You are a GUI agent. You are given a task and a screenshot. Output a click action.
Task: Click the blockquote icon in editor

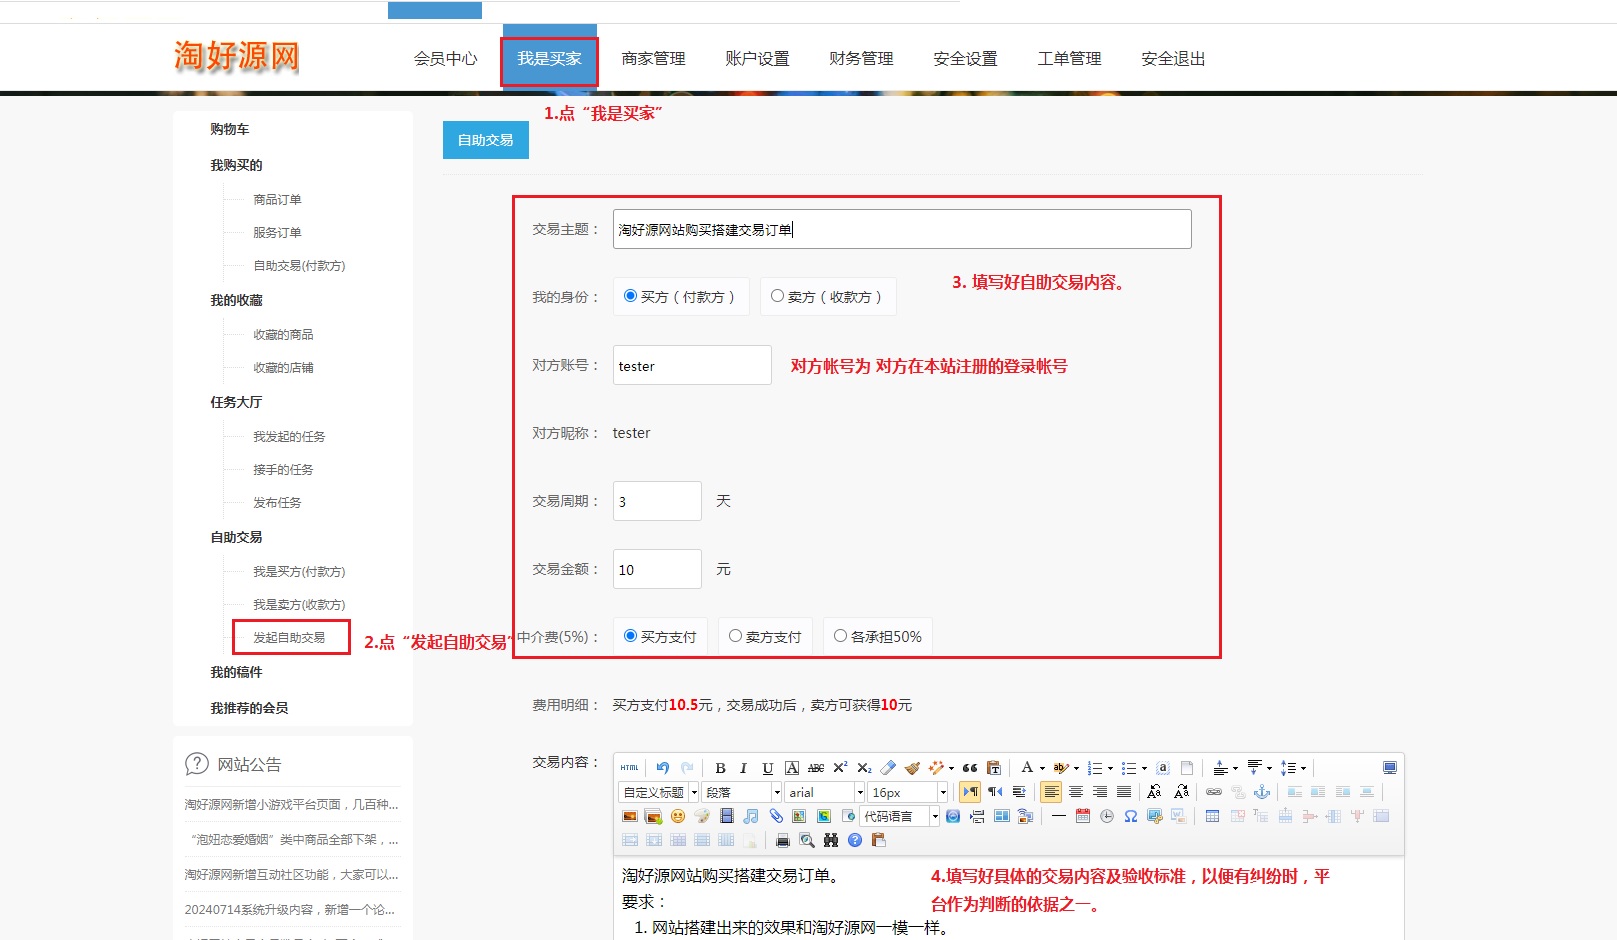(x=969, y=768)
